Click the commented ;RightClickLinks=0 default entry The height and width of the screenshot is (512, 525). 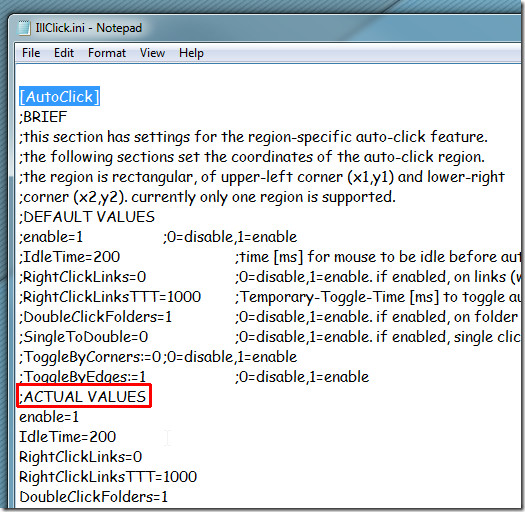point(83,277)
